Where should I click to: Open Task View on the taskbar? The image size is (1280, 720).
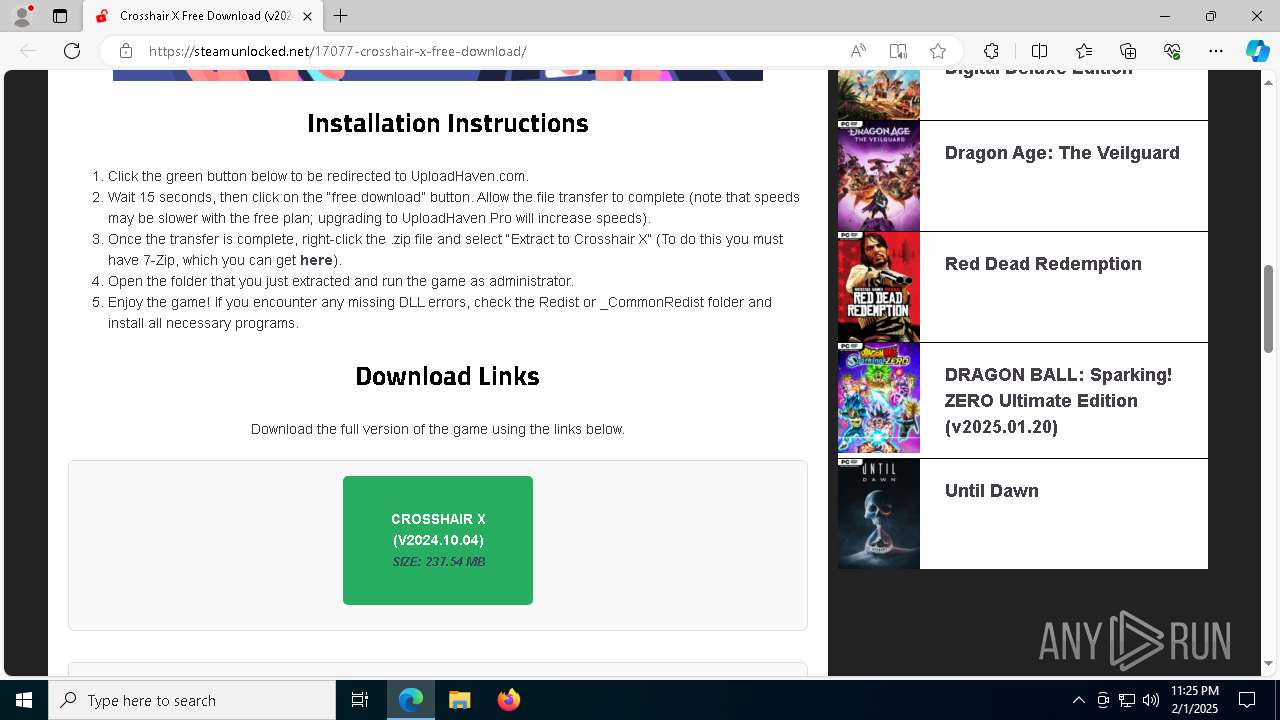coord(360,700)
